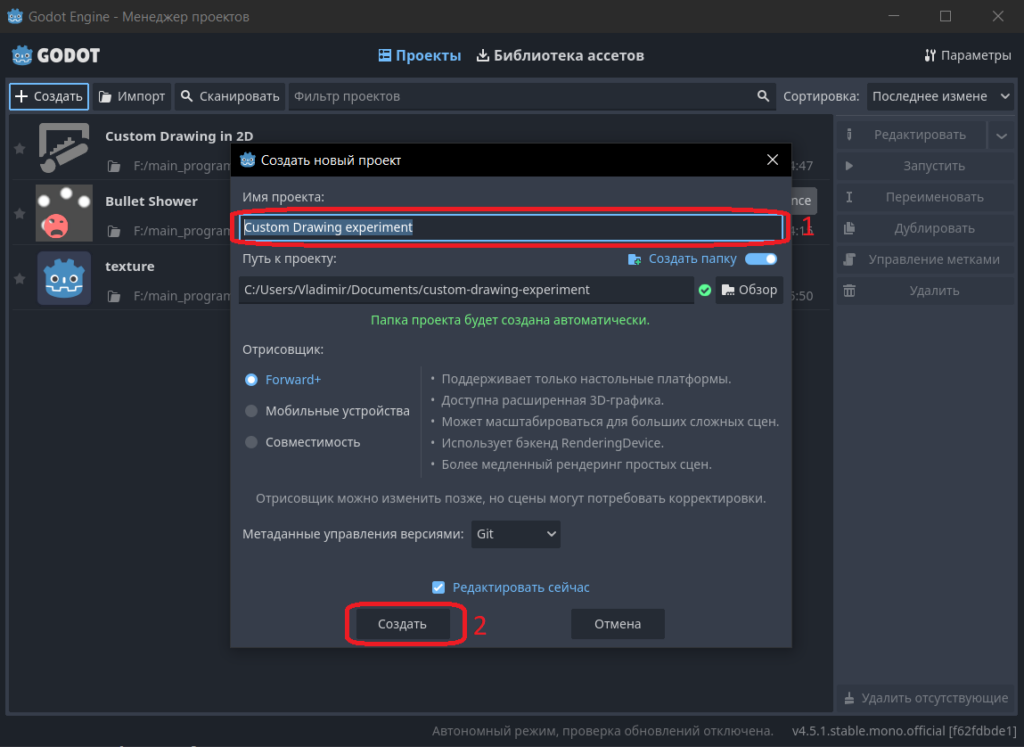Image resolution: width=1024 pixels, height=747 pixels.
Task: Select the Bullet Shower project icon
Action: [x=63, y=213]
